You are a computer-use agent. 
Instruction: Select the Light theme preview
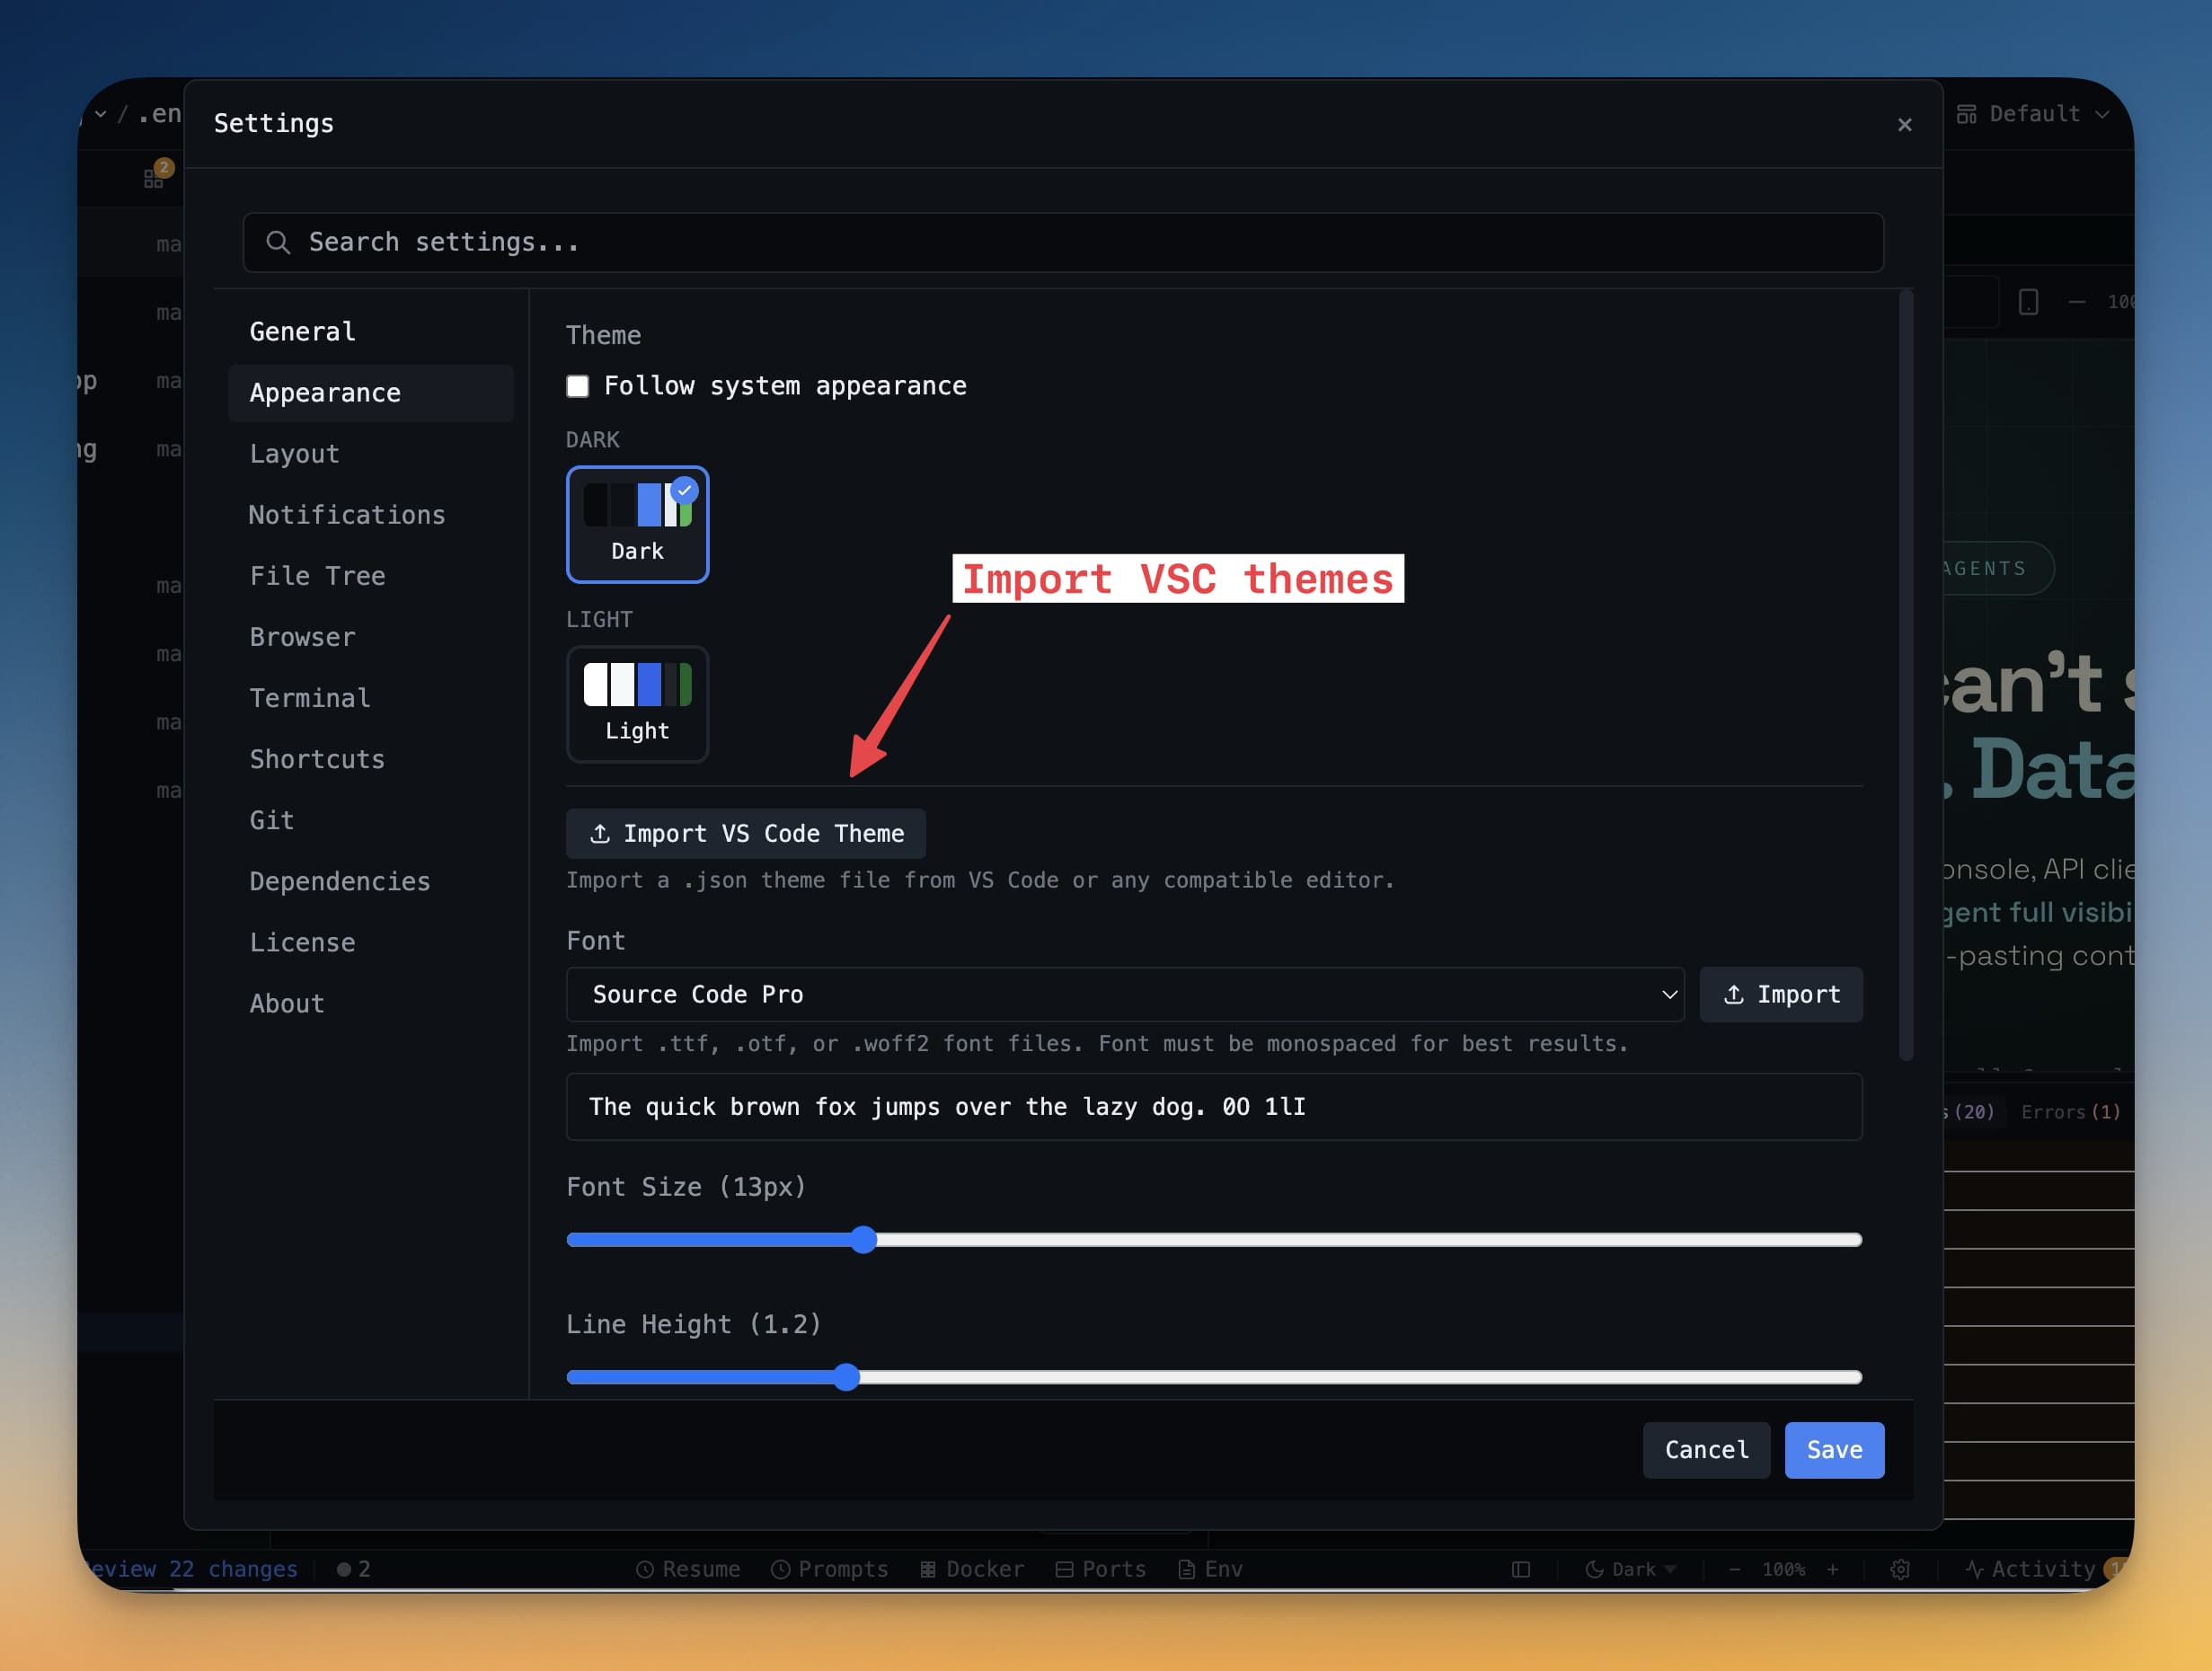[x=637, y=704]
